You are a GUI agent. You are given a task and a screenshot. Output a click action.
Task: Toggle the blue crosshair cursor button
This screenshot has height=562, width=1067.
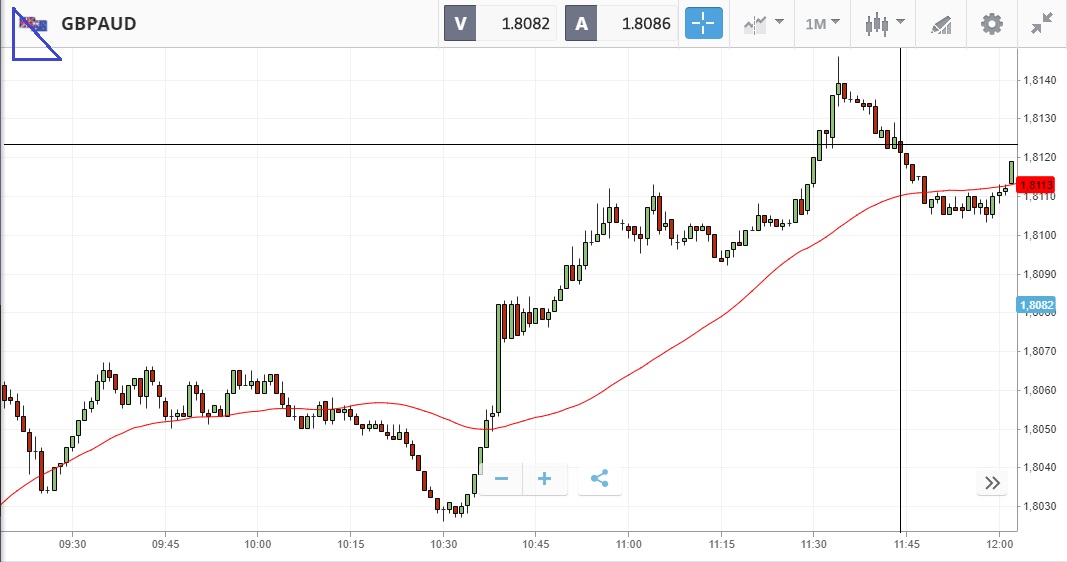[x=703, y=23]
